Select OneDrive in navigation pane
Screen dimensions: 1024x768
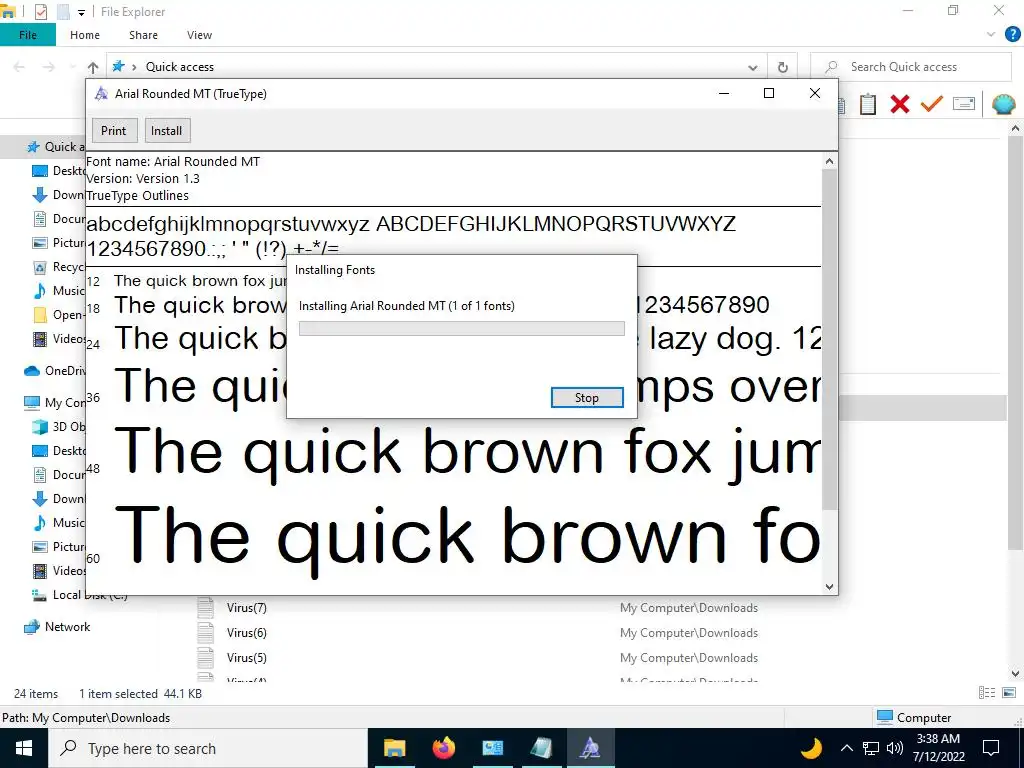55,371
